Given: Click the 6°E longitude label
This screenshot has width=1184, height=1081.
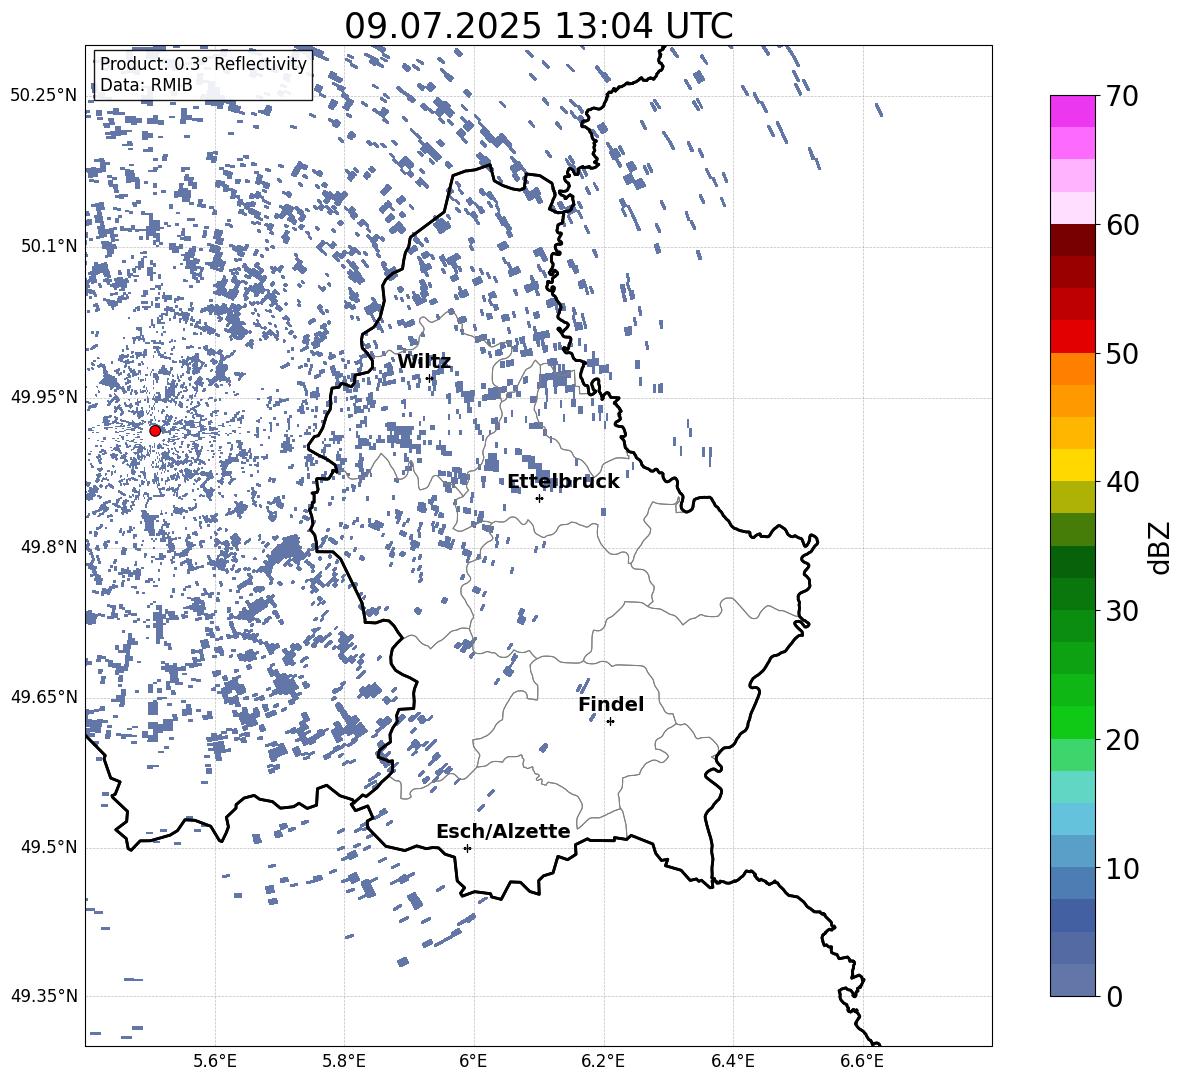Looking at the screenshot, I should 473,1061.
